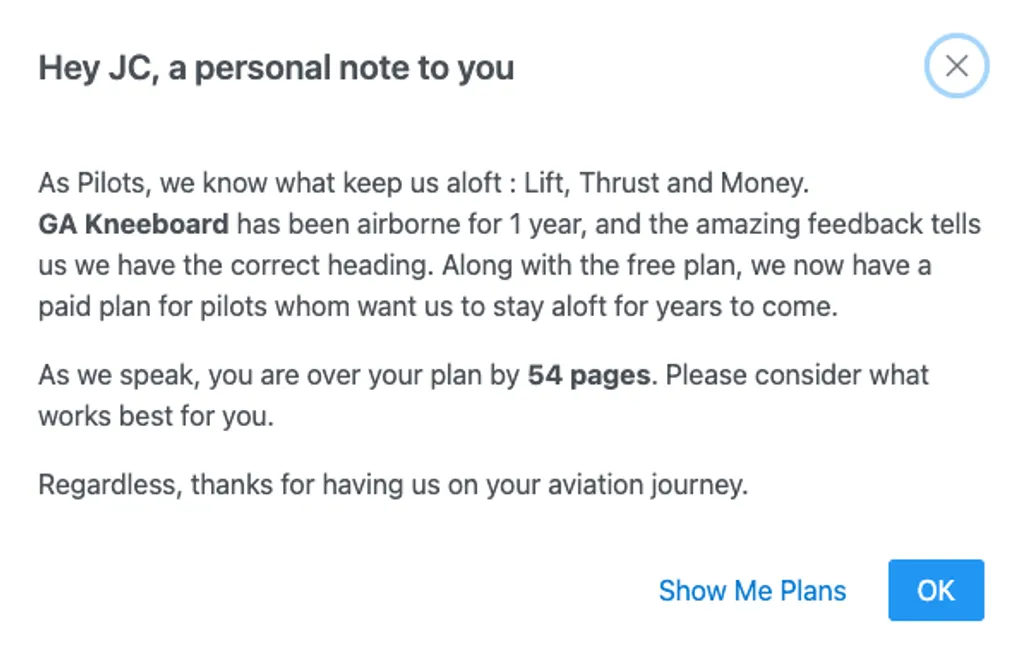Open the Show Me Plans link
Viewport: 1020px width, 669px height.
[752, 591]
